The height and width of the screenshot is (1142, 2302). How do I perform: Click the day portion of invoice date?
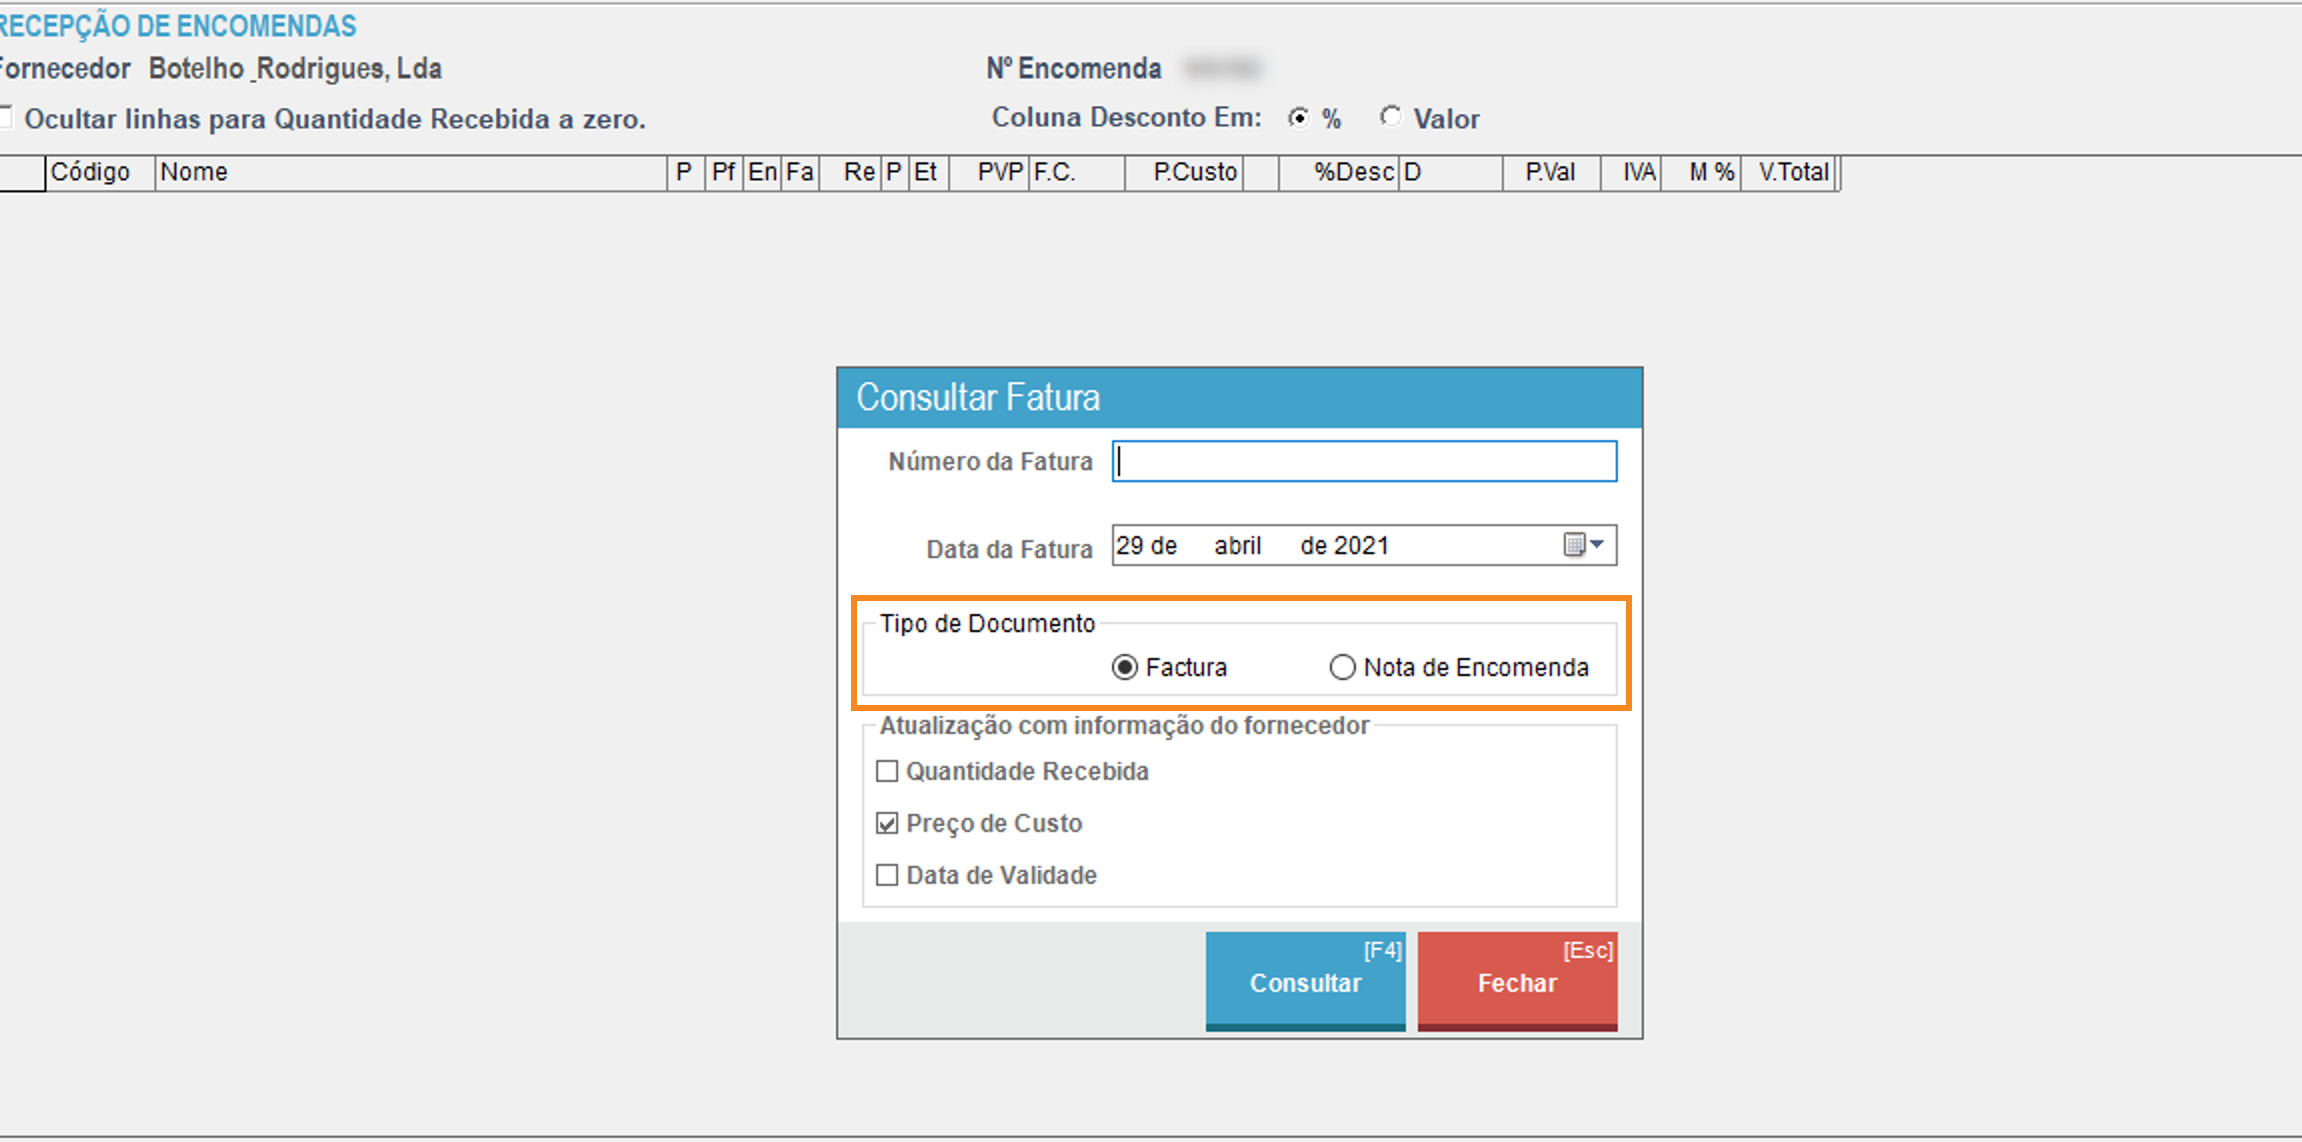tap(1130, 545)
